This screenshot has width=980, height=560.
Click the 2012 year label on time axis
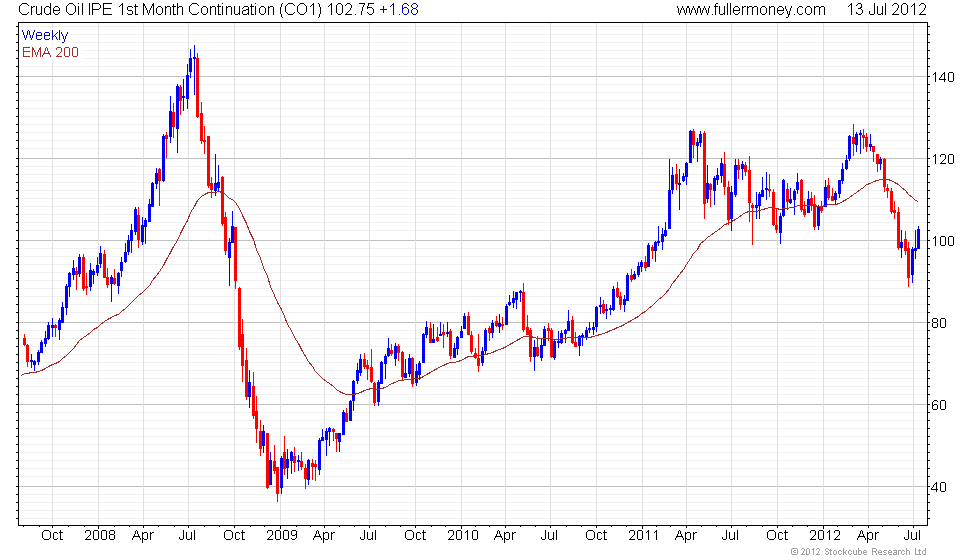[825, 535]
